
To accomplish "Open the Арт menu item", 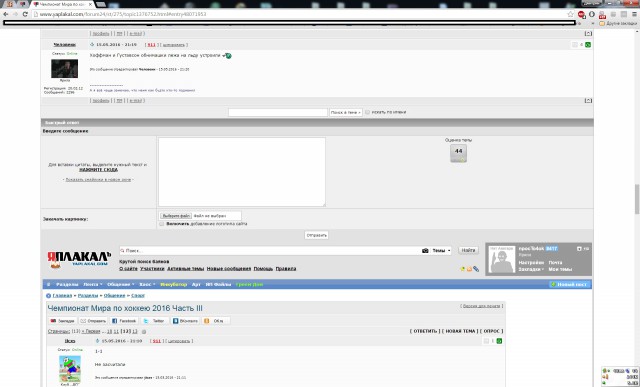I will [x=196, y=285].
